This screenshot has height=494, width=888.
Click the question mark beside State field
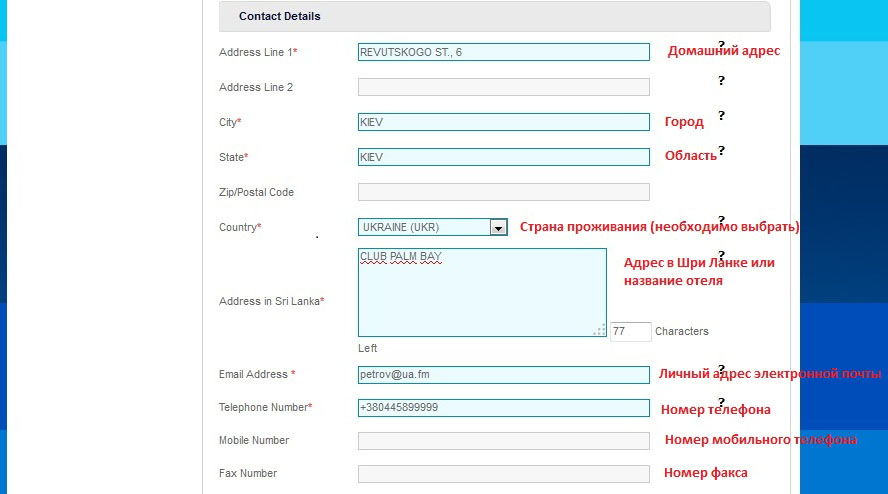pos(721,151)
